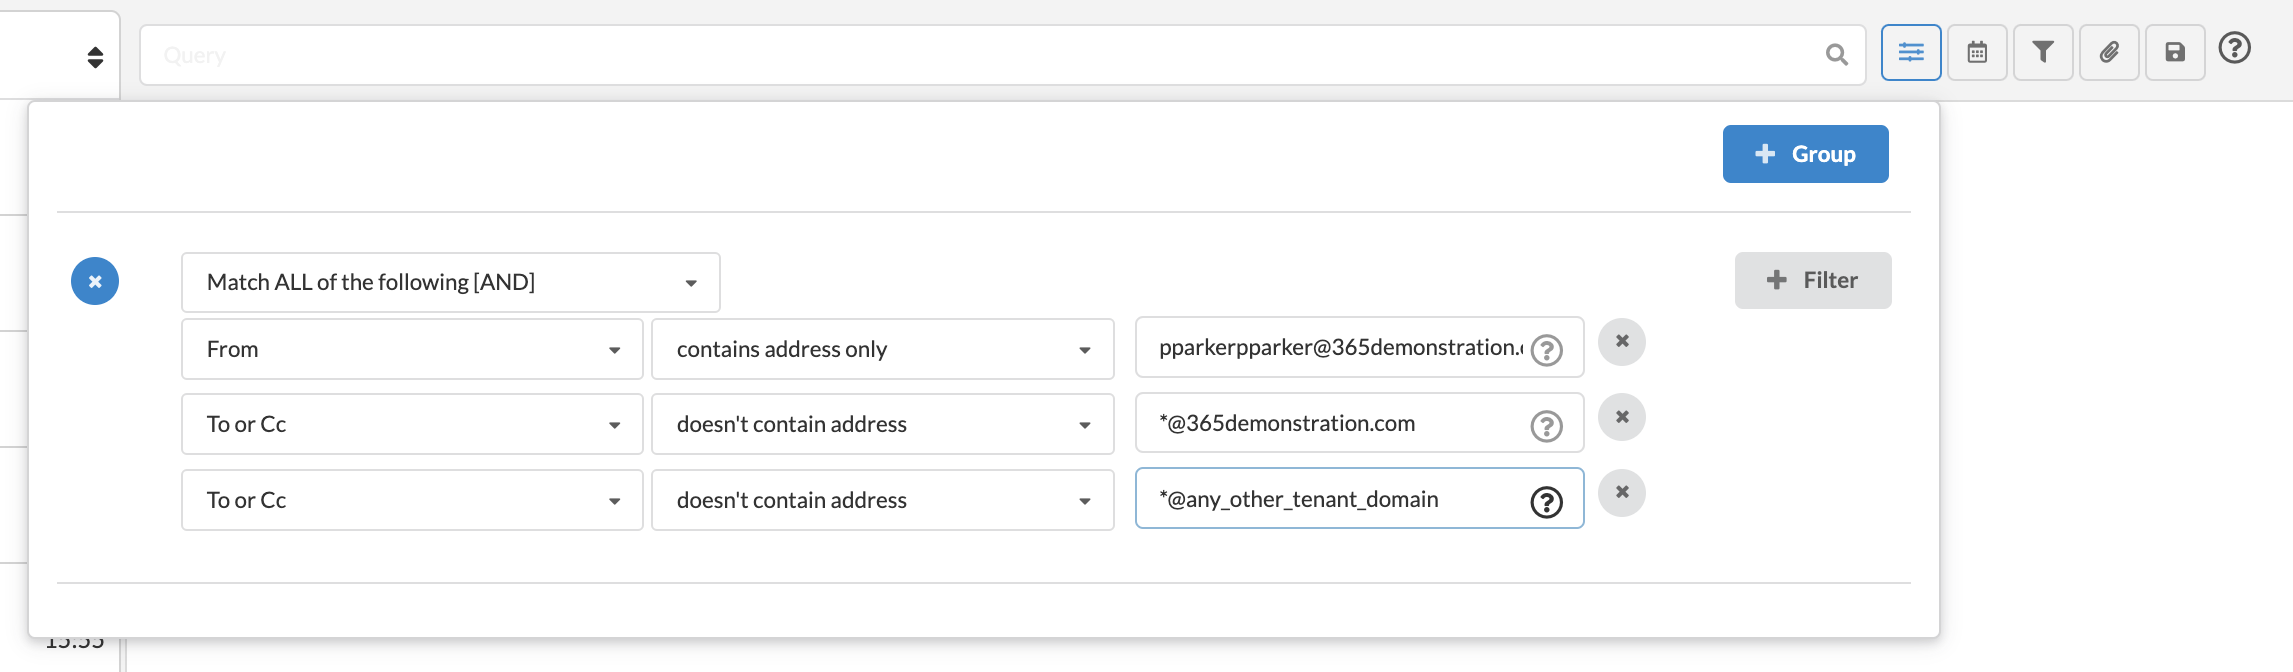This screenshot has height=672, width=2293.
Task: Add a new row with Filter button
Action: pos(1813,280)
